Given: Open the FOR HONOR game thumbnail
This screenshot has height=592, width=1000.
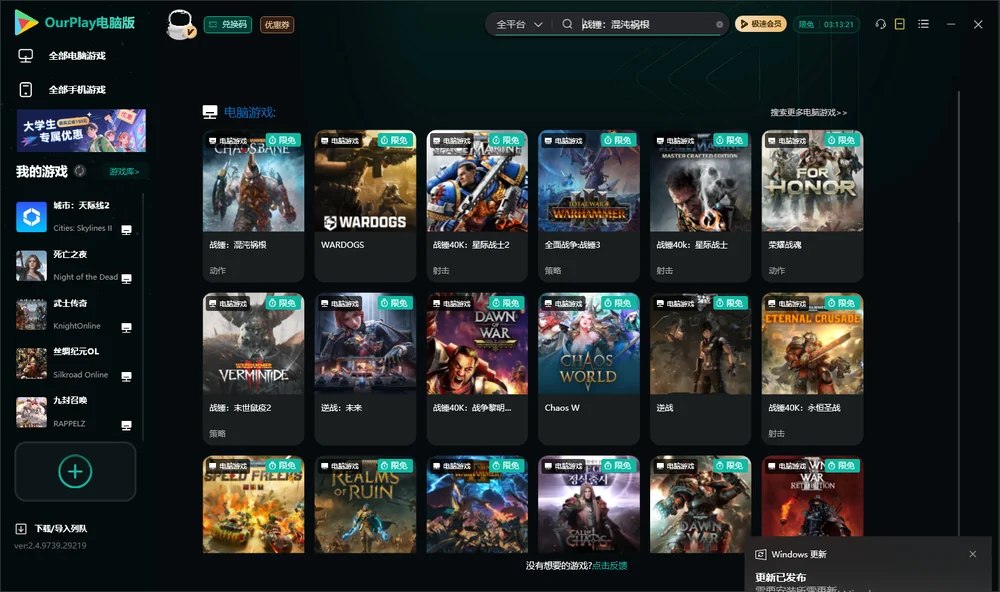Looking at the screenshot, I should 812,181.
